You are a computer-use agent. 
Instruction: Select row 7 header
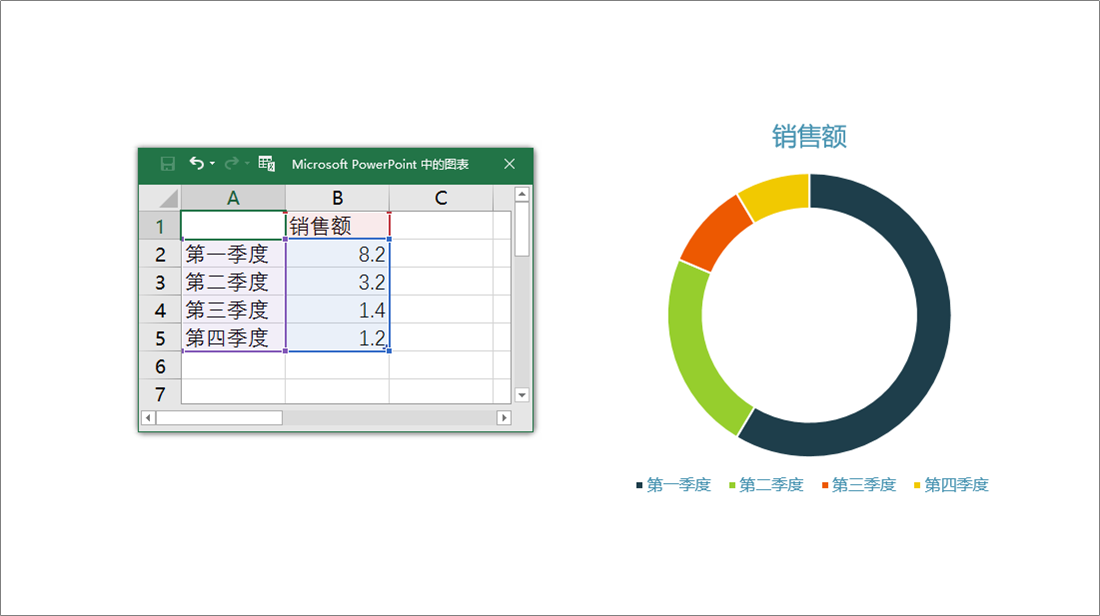[x=160, y=393]
